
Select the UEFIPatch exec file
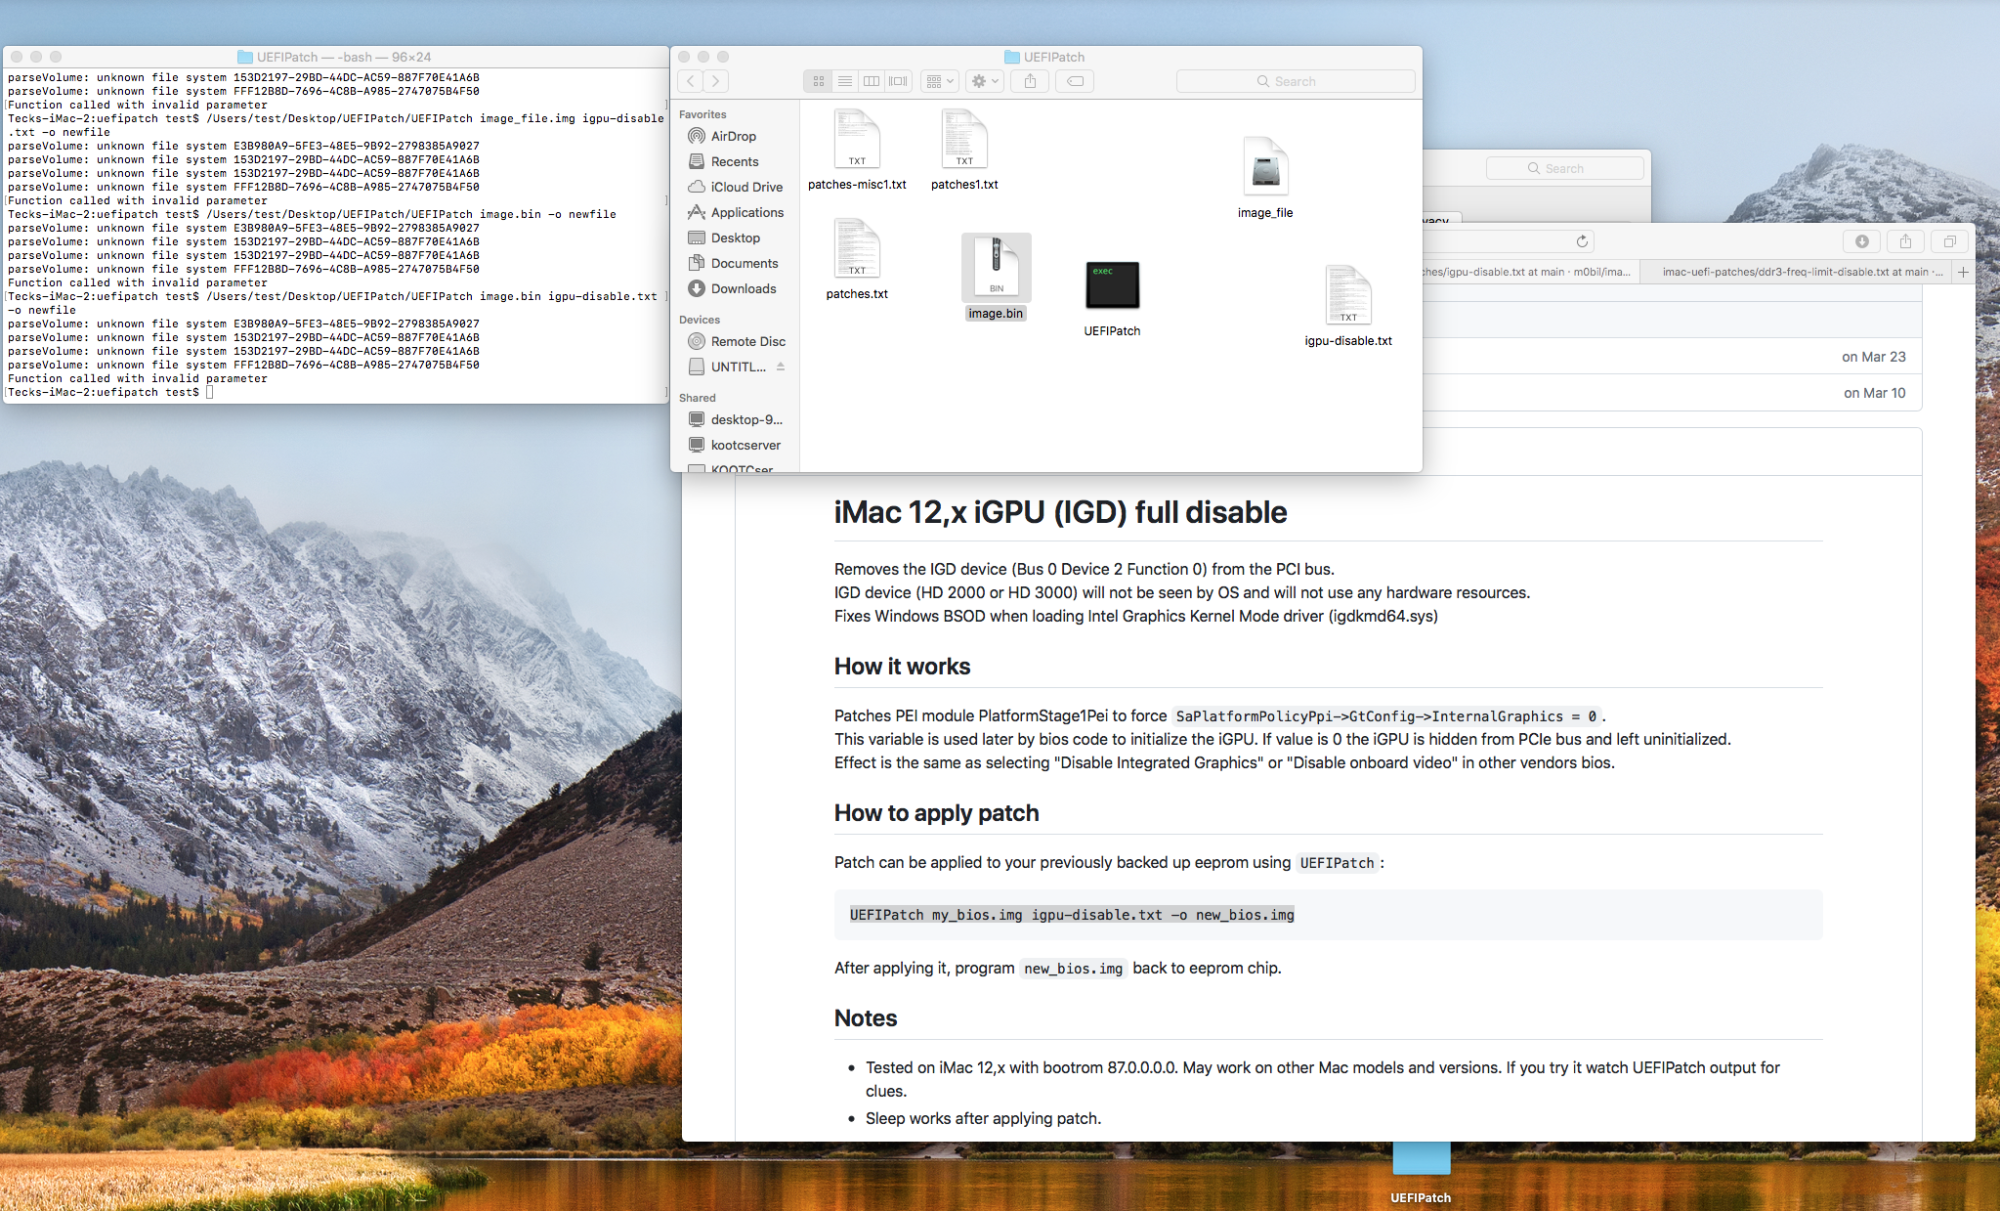point(1112,287)
